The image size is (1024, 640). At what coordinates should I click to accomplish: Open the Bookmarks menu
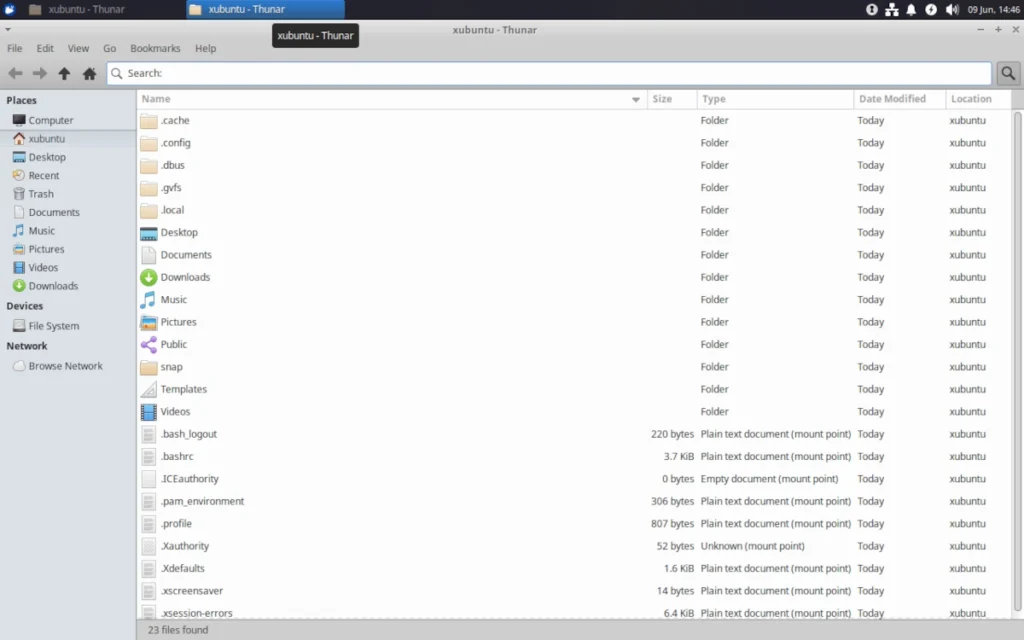point(155,48)
